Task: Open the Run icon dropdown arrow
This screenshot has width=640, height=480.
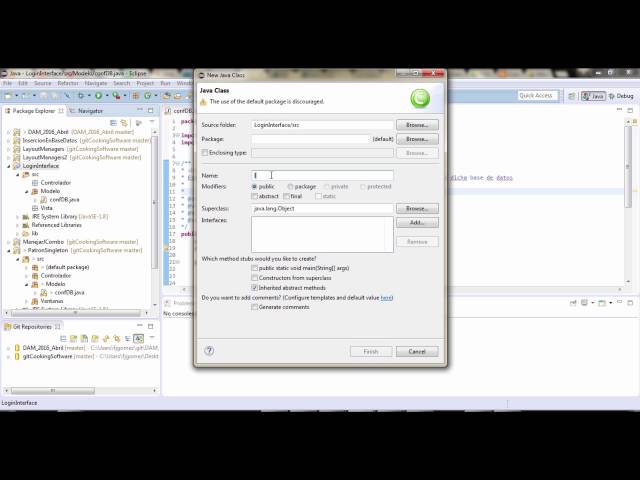Action: pyautogui.click(x=107, y=96)
